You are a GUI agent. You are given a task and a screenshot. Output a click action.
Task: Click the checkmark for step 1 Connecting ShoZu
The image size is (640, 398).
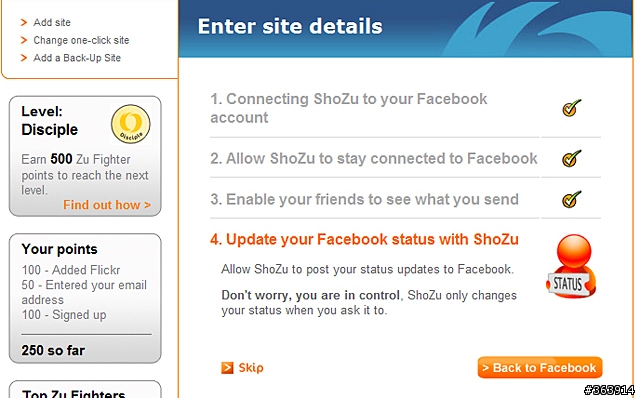pyautogui.click(x=571, y=108)
